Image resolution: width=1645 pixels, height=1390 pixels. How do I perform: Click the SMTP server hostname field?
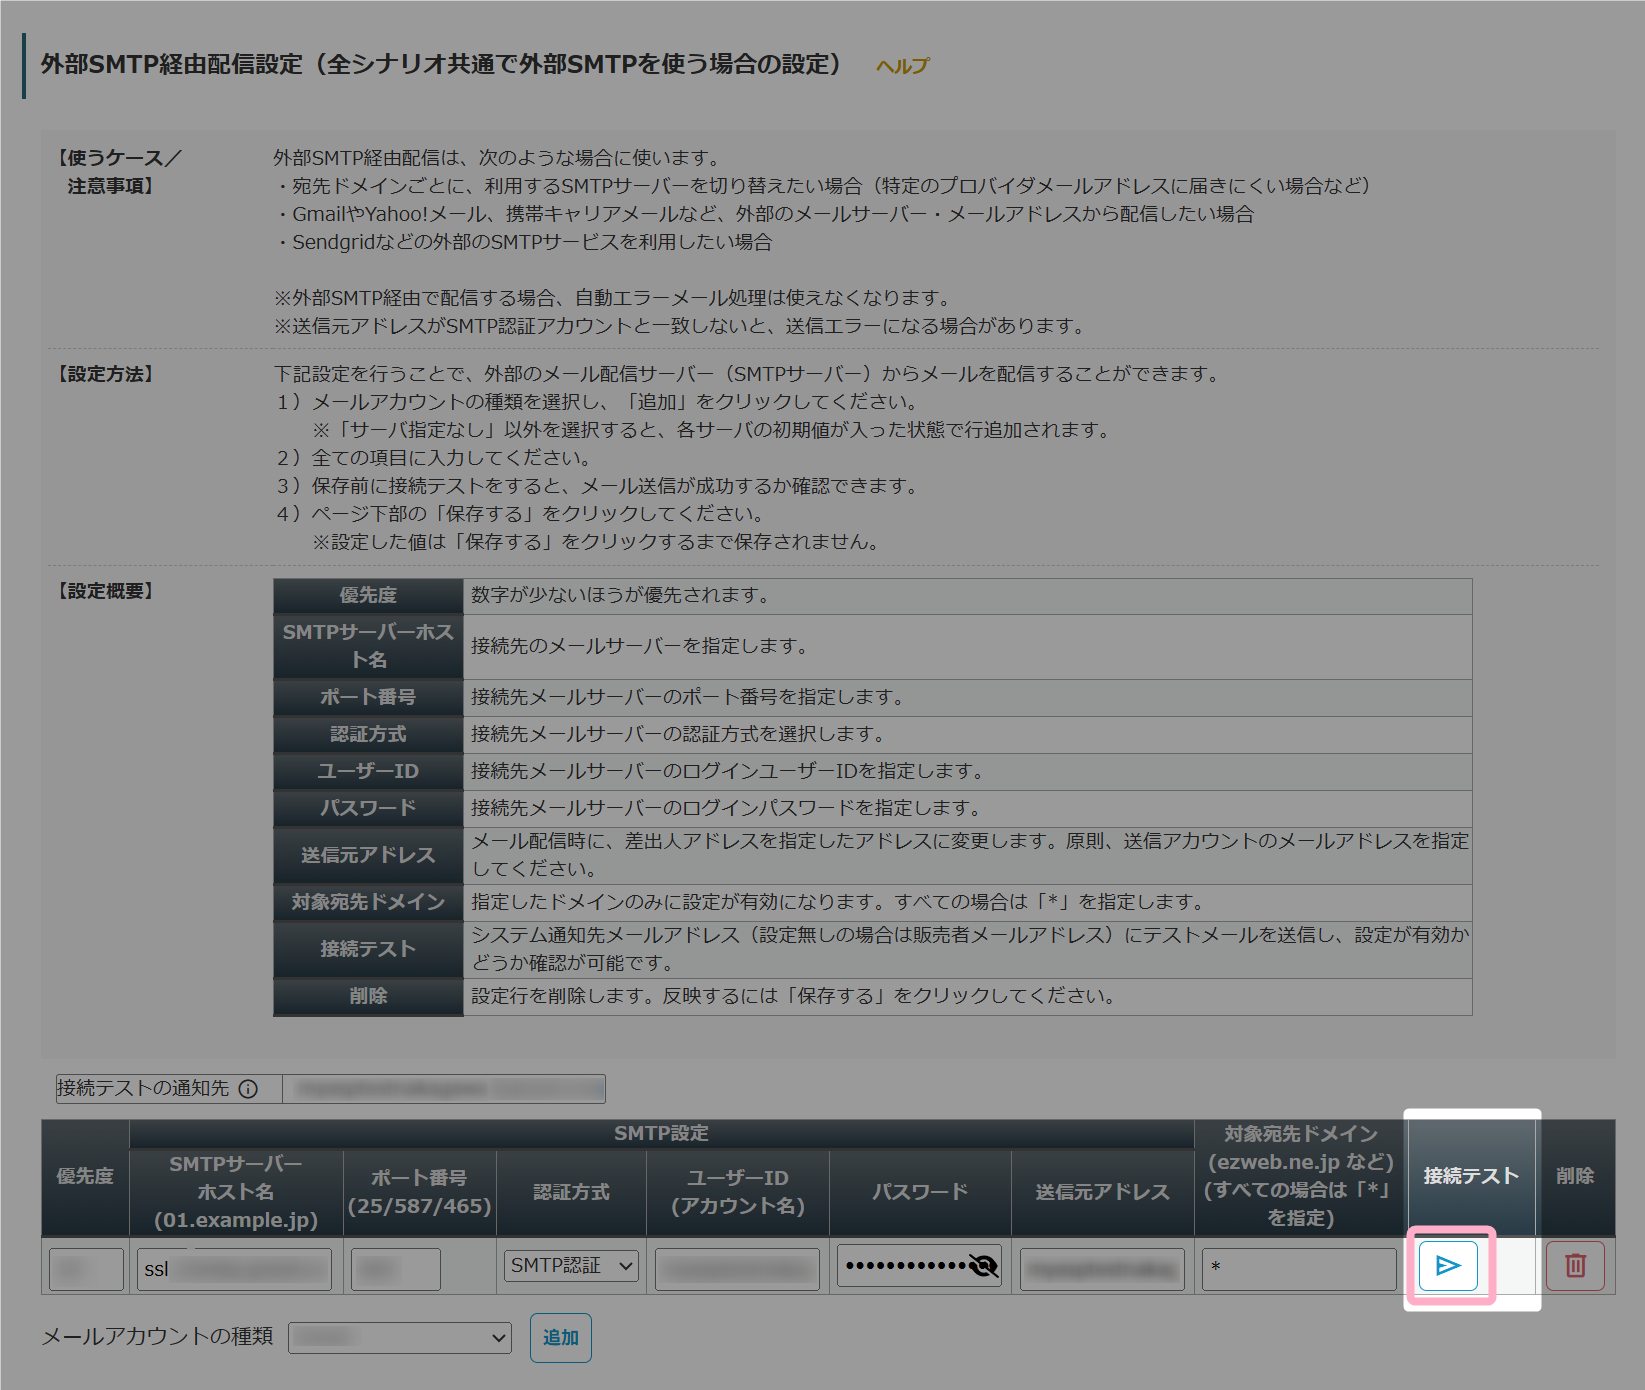(x=234, y=1269)
